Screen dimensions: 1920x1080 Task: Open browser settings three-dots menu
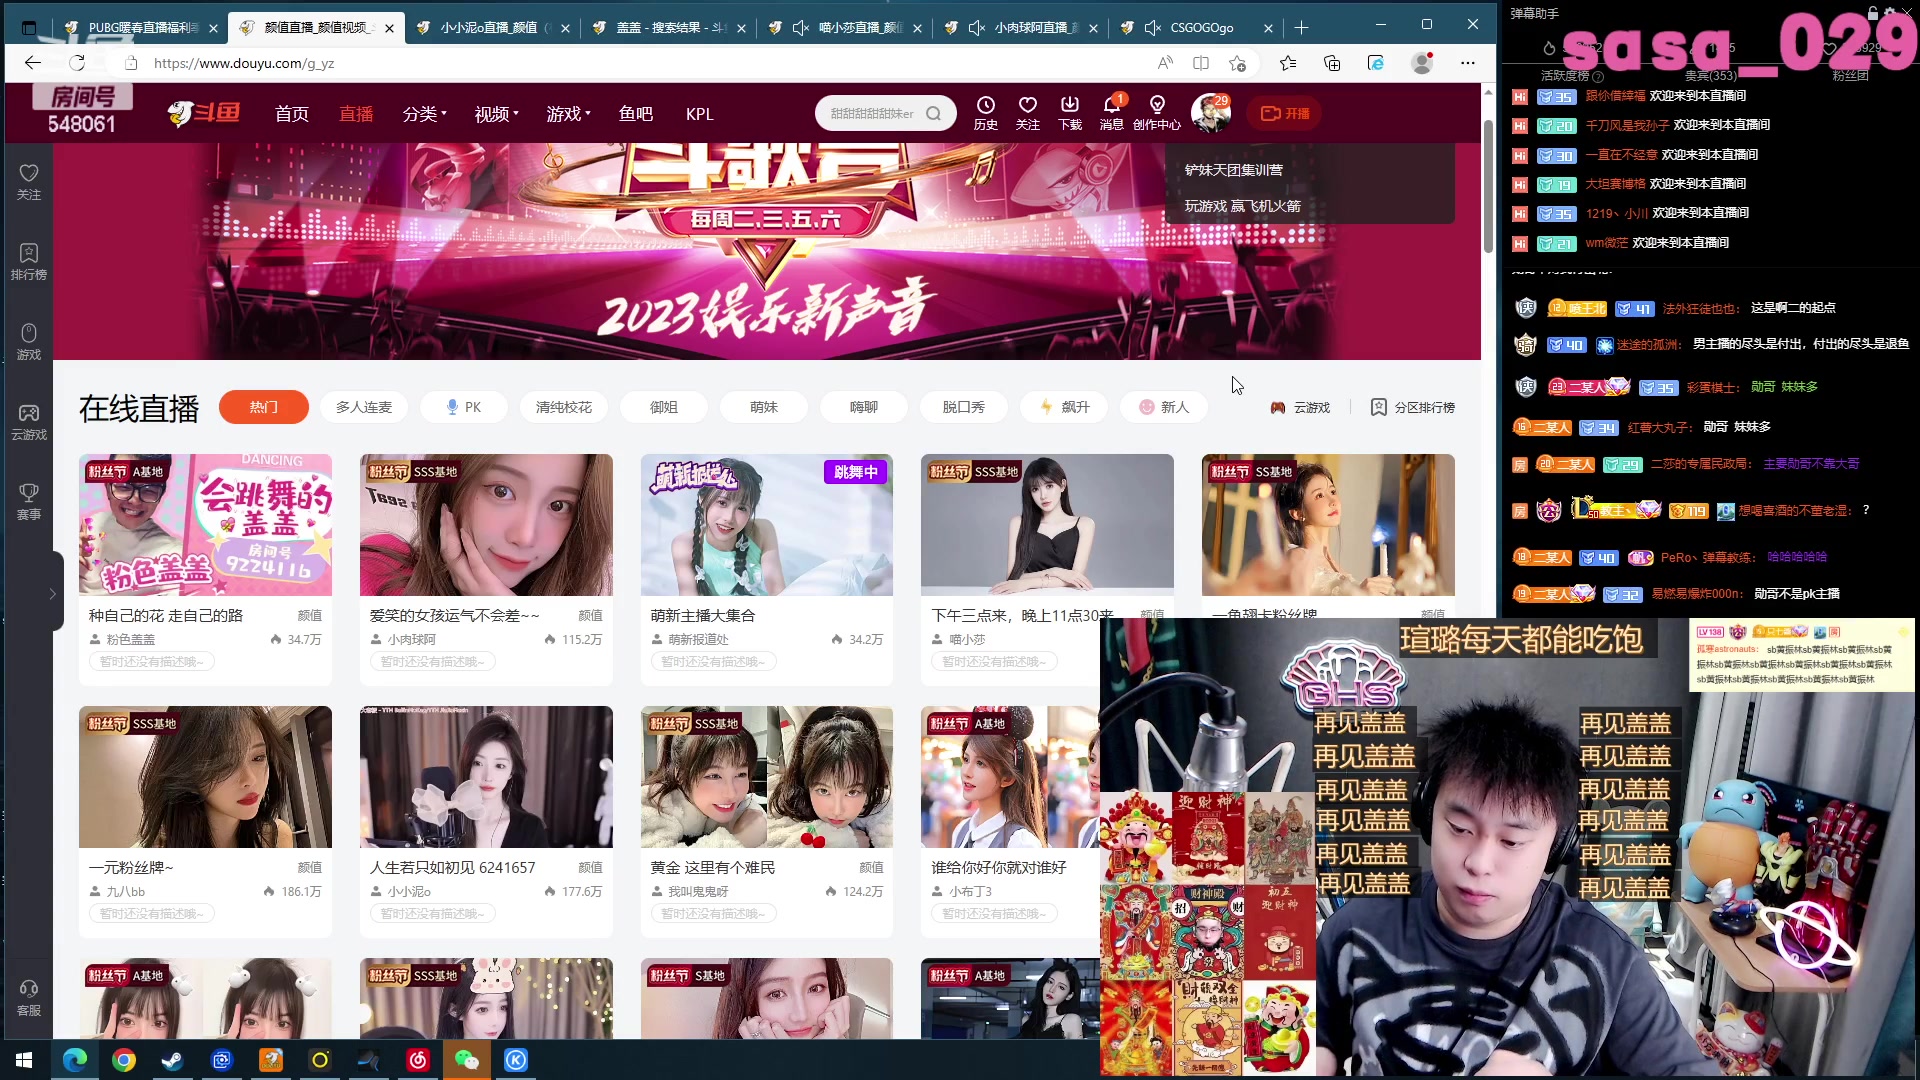tap(1468, 63)
